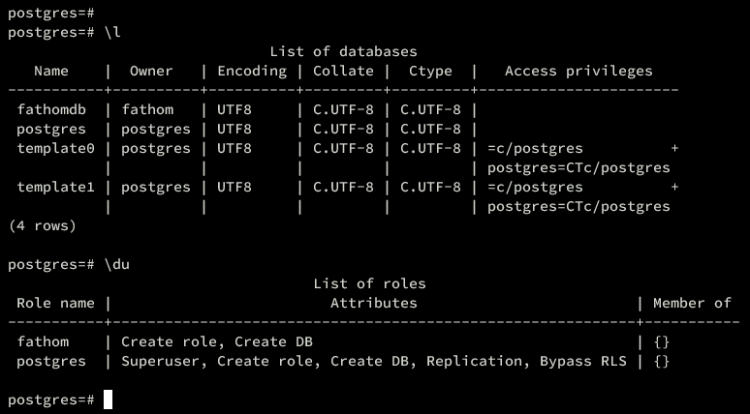Click the Ctype column header
750x414 pixels.
click(x=430, y=71)
